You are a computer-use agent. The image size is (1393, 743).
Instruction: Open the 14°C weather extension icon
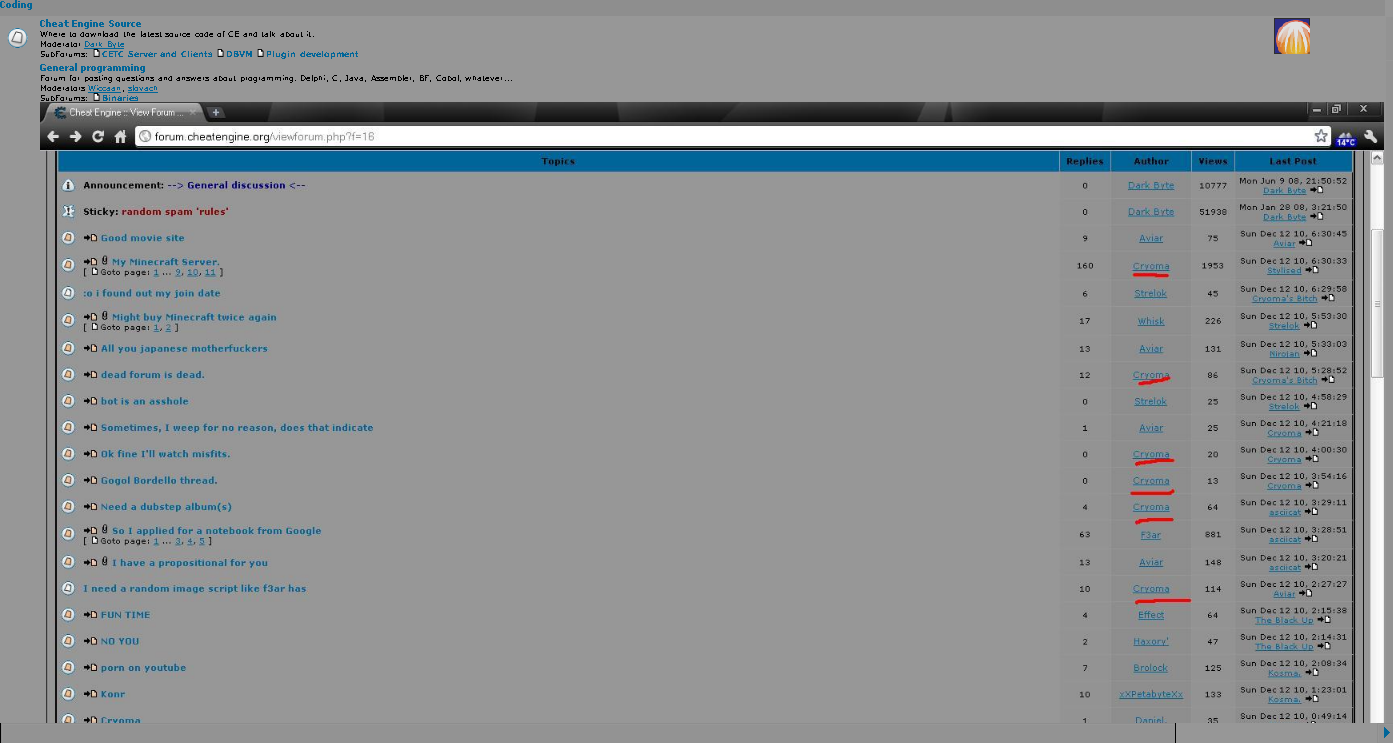click(x=1346, y=138)
